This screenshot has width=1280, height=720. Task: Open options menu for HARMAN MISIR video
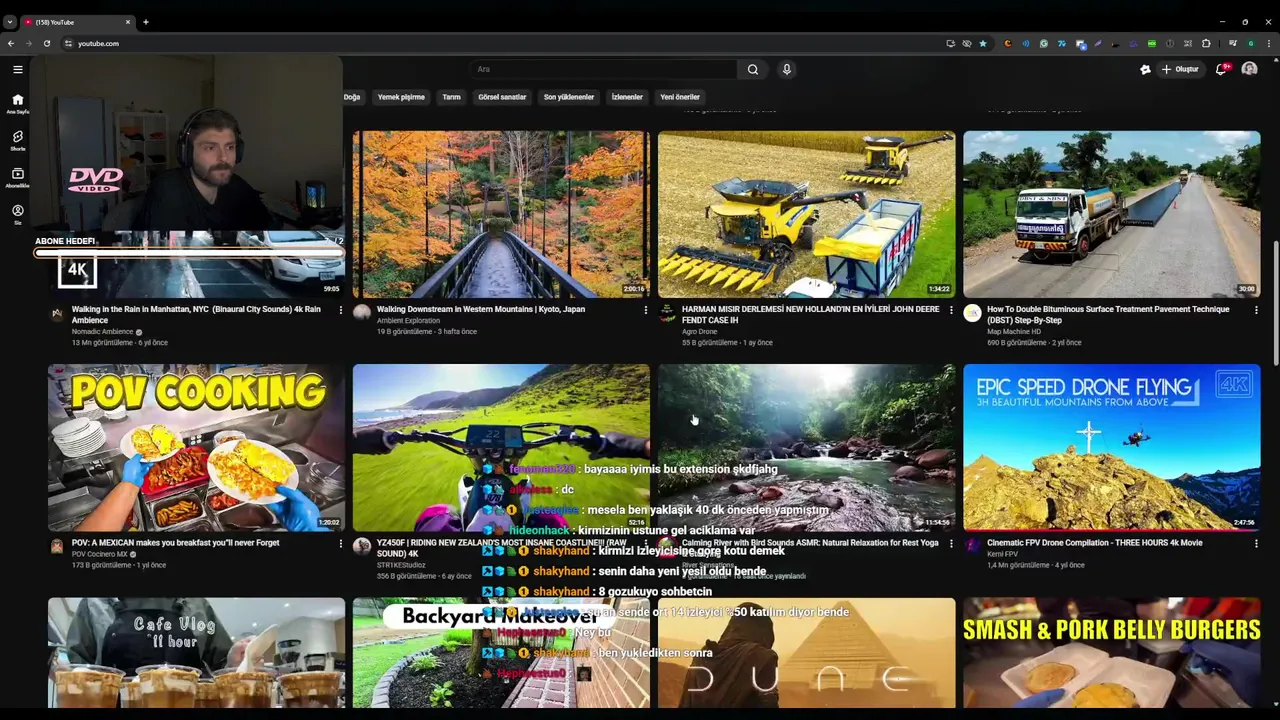pos(951,310)
